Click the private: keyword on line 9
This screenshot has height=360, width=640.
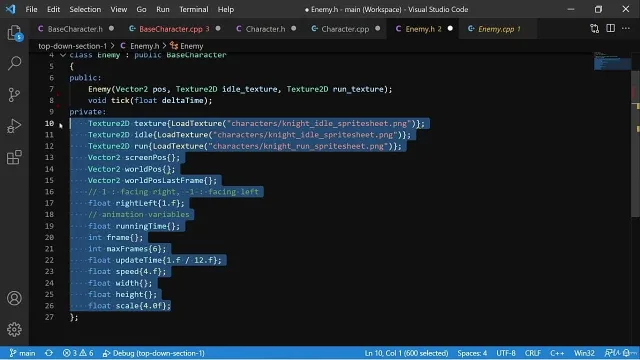tap(88, 112)
